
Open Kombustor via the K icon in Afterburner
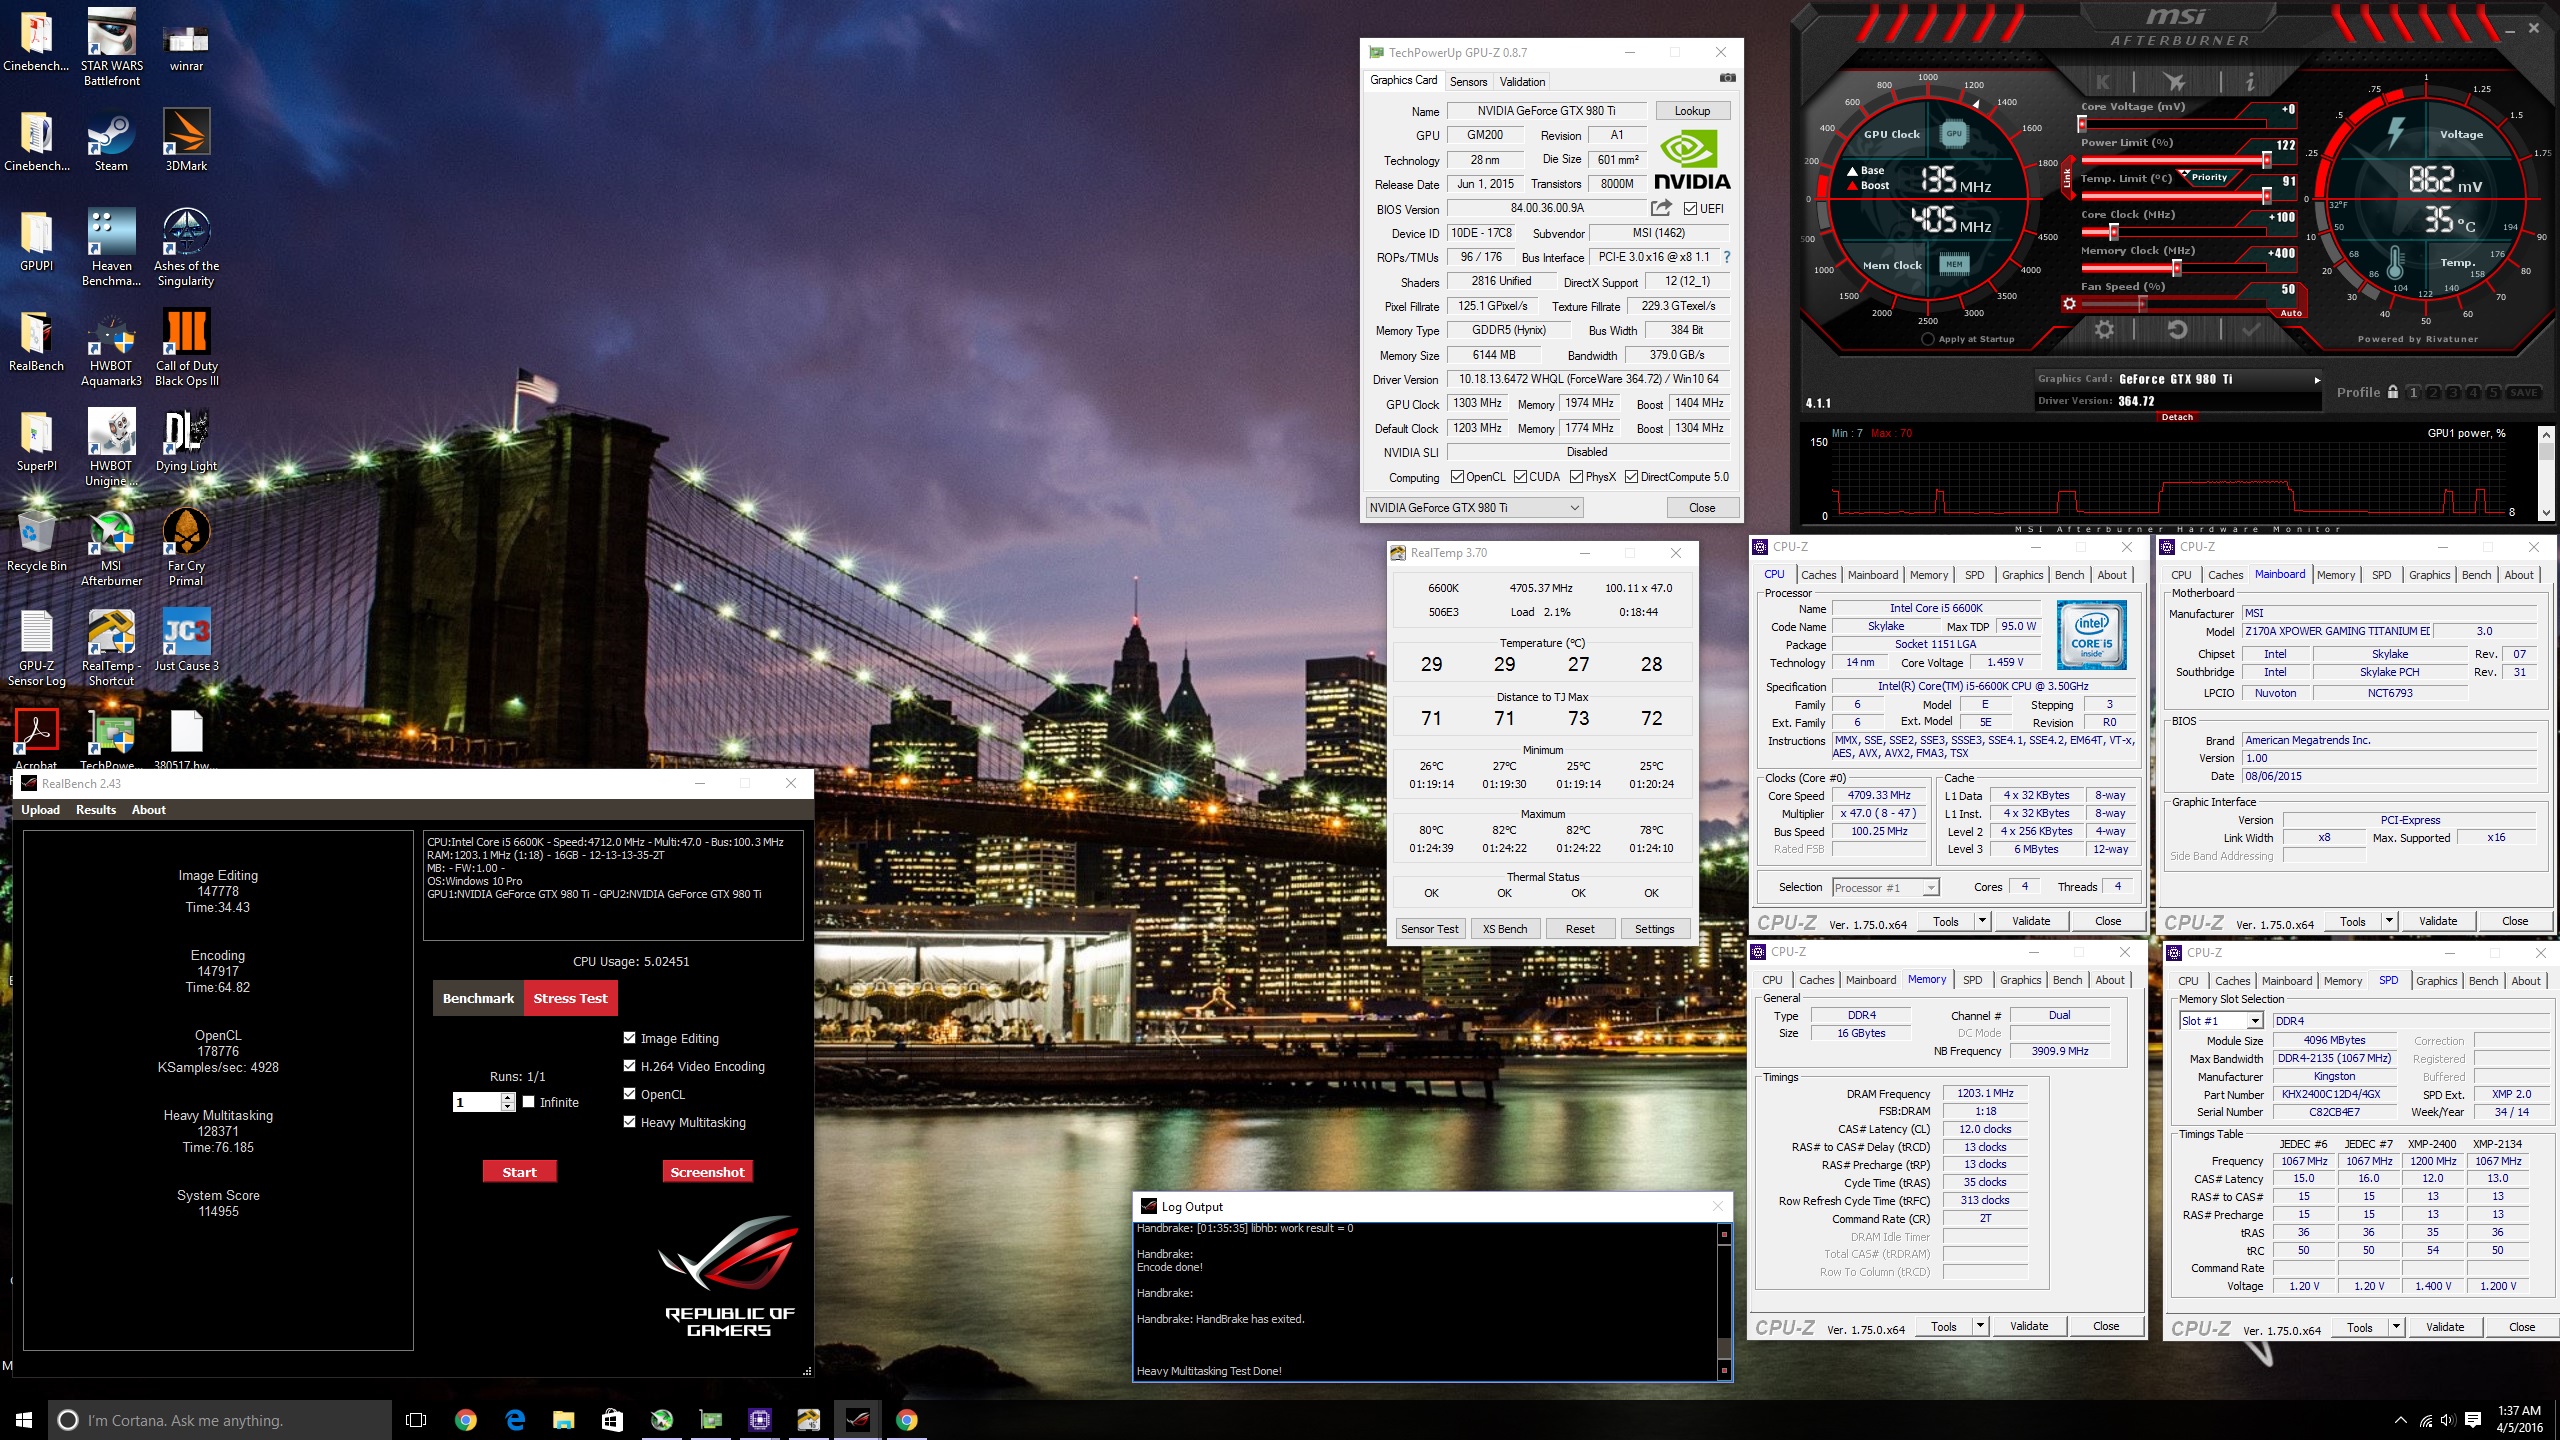2103,82
